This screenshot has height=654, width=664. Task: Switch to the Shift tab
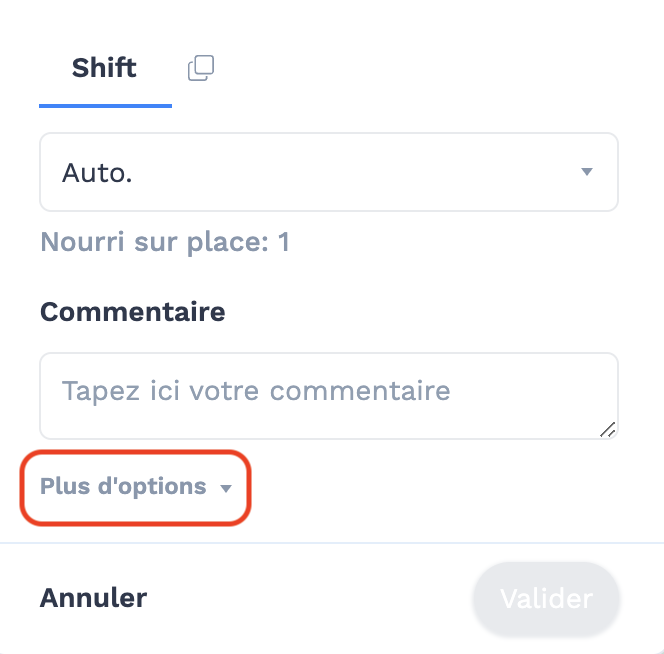click(105, 68)
